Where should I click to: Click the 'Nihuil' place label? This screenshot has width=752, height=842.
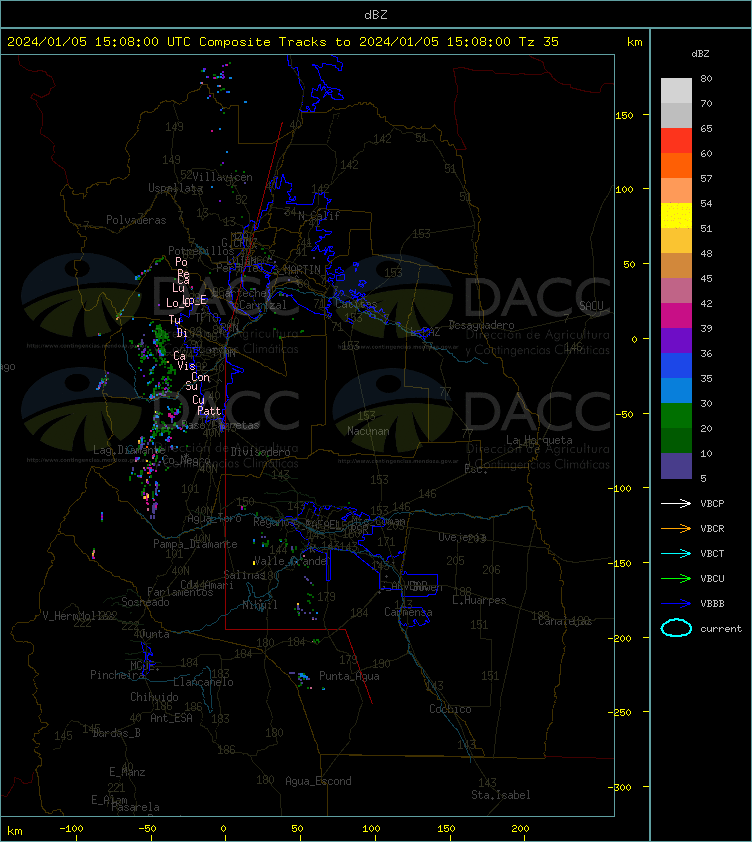[x=260, y=605]
